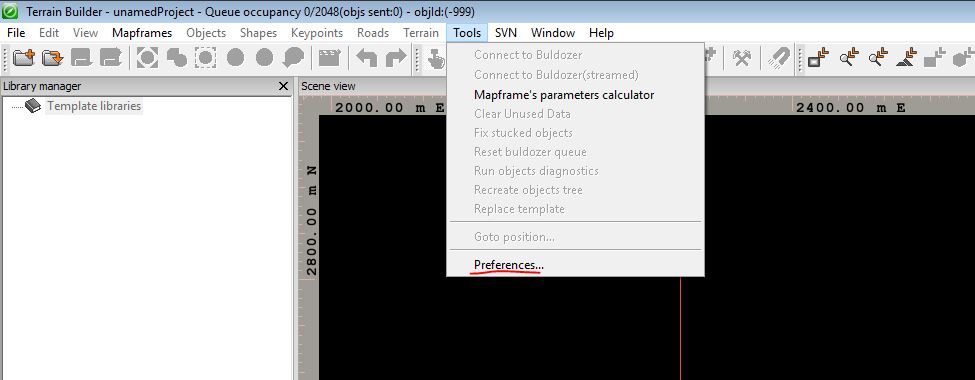Click the grayed save-as icon with arrow

(111, 58)
